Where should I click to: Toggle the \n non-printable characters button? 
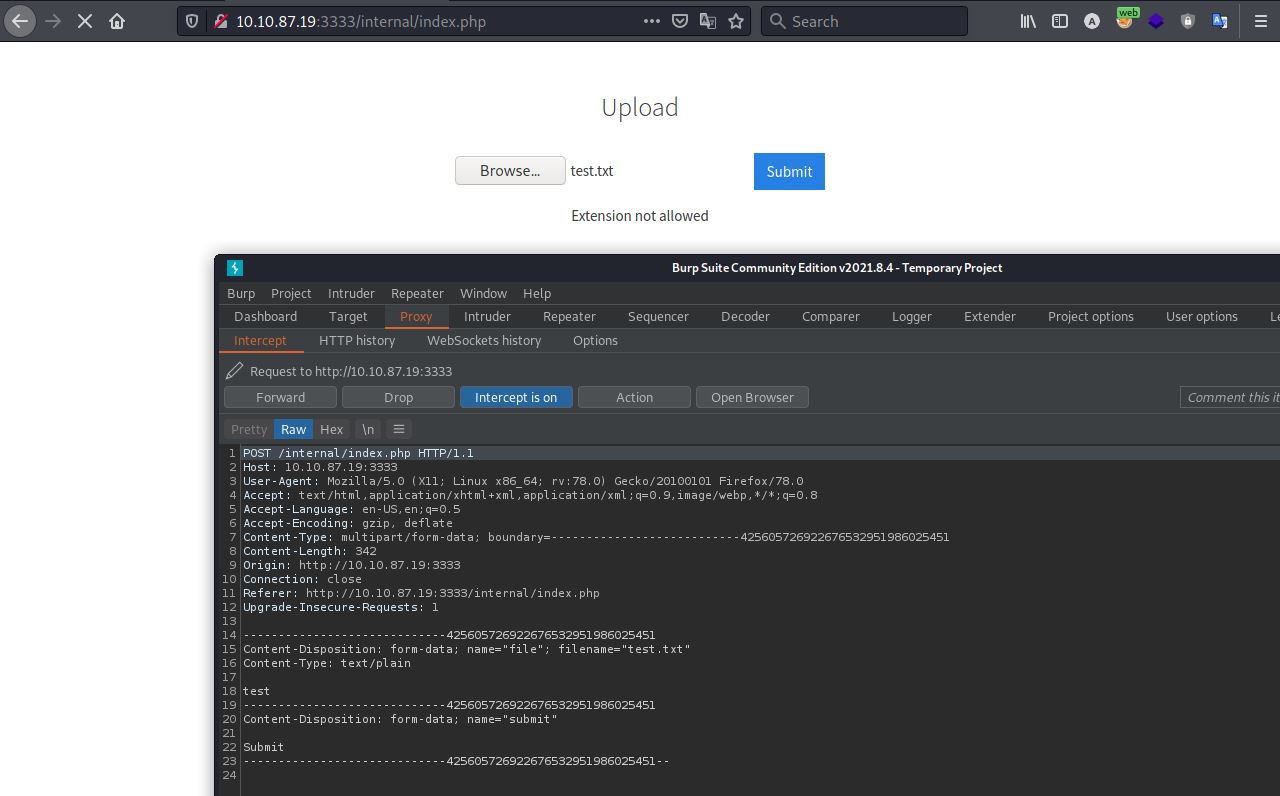click(x=368, y=429)
